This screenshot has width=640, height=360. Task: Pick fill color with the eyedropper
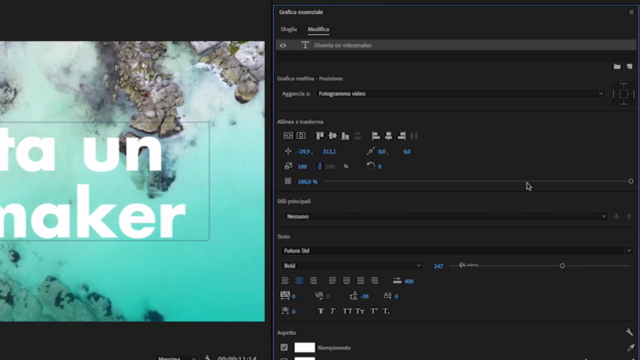coord(631,348)
